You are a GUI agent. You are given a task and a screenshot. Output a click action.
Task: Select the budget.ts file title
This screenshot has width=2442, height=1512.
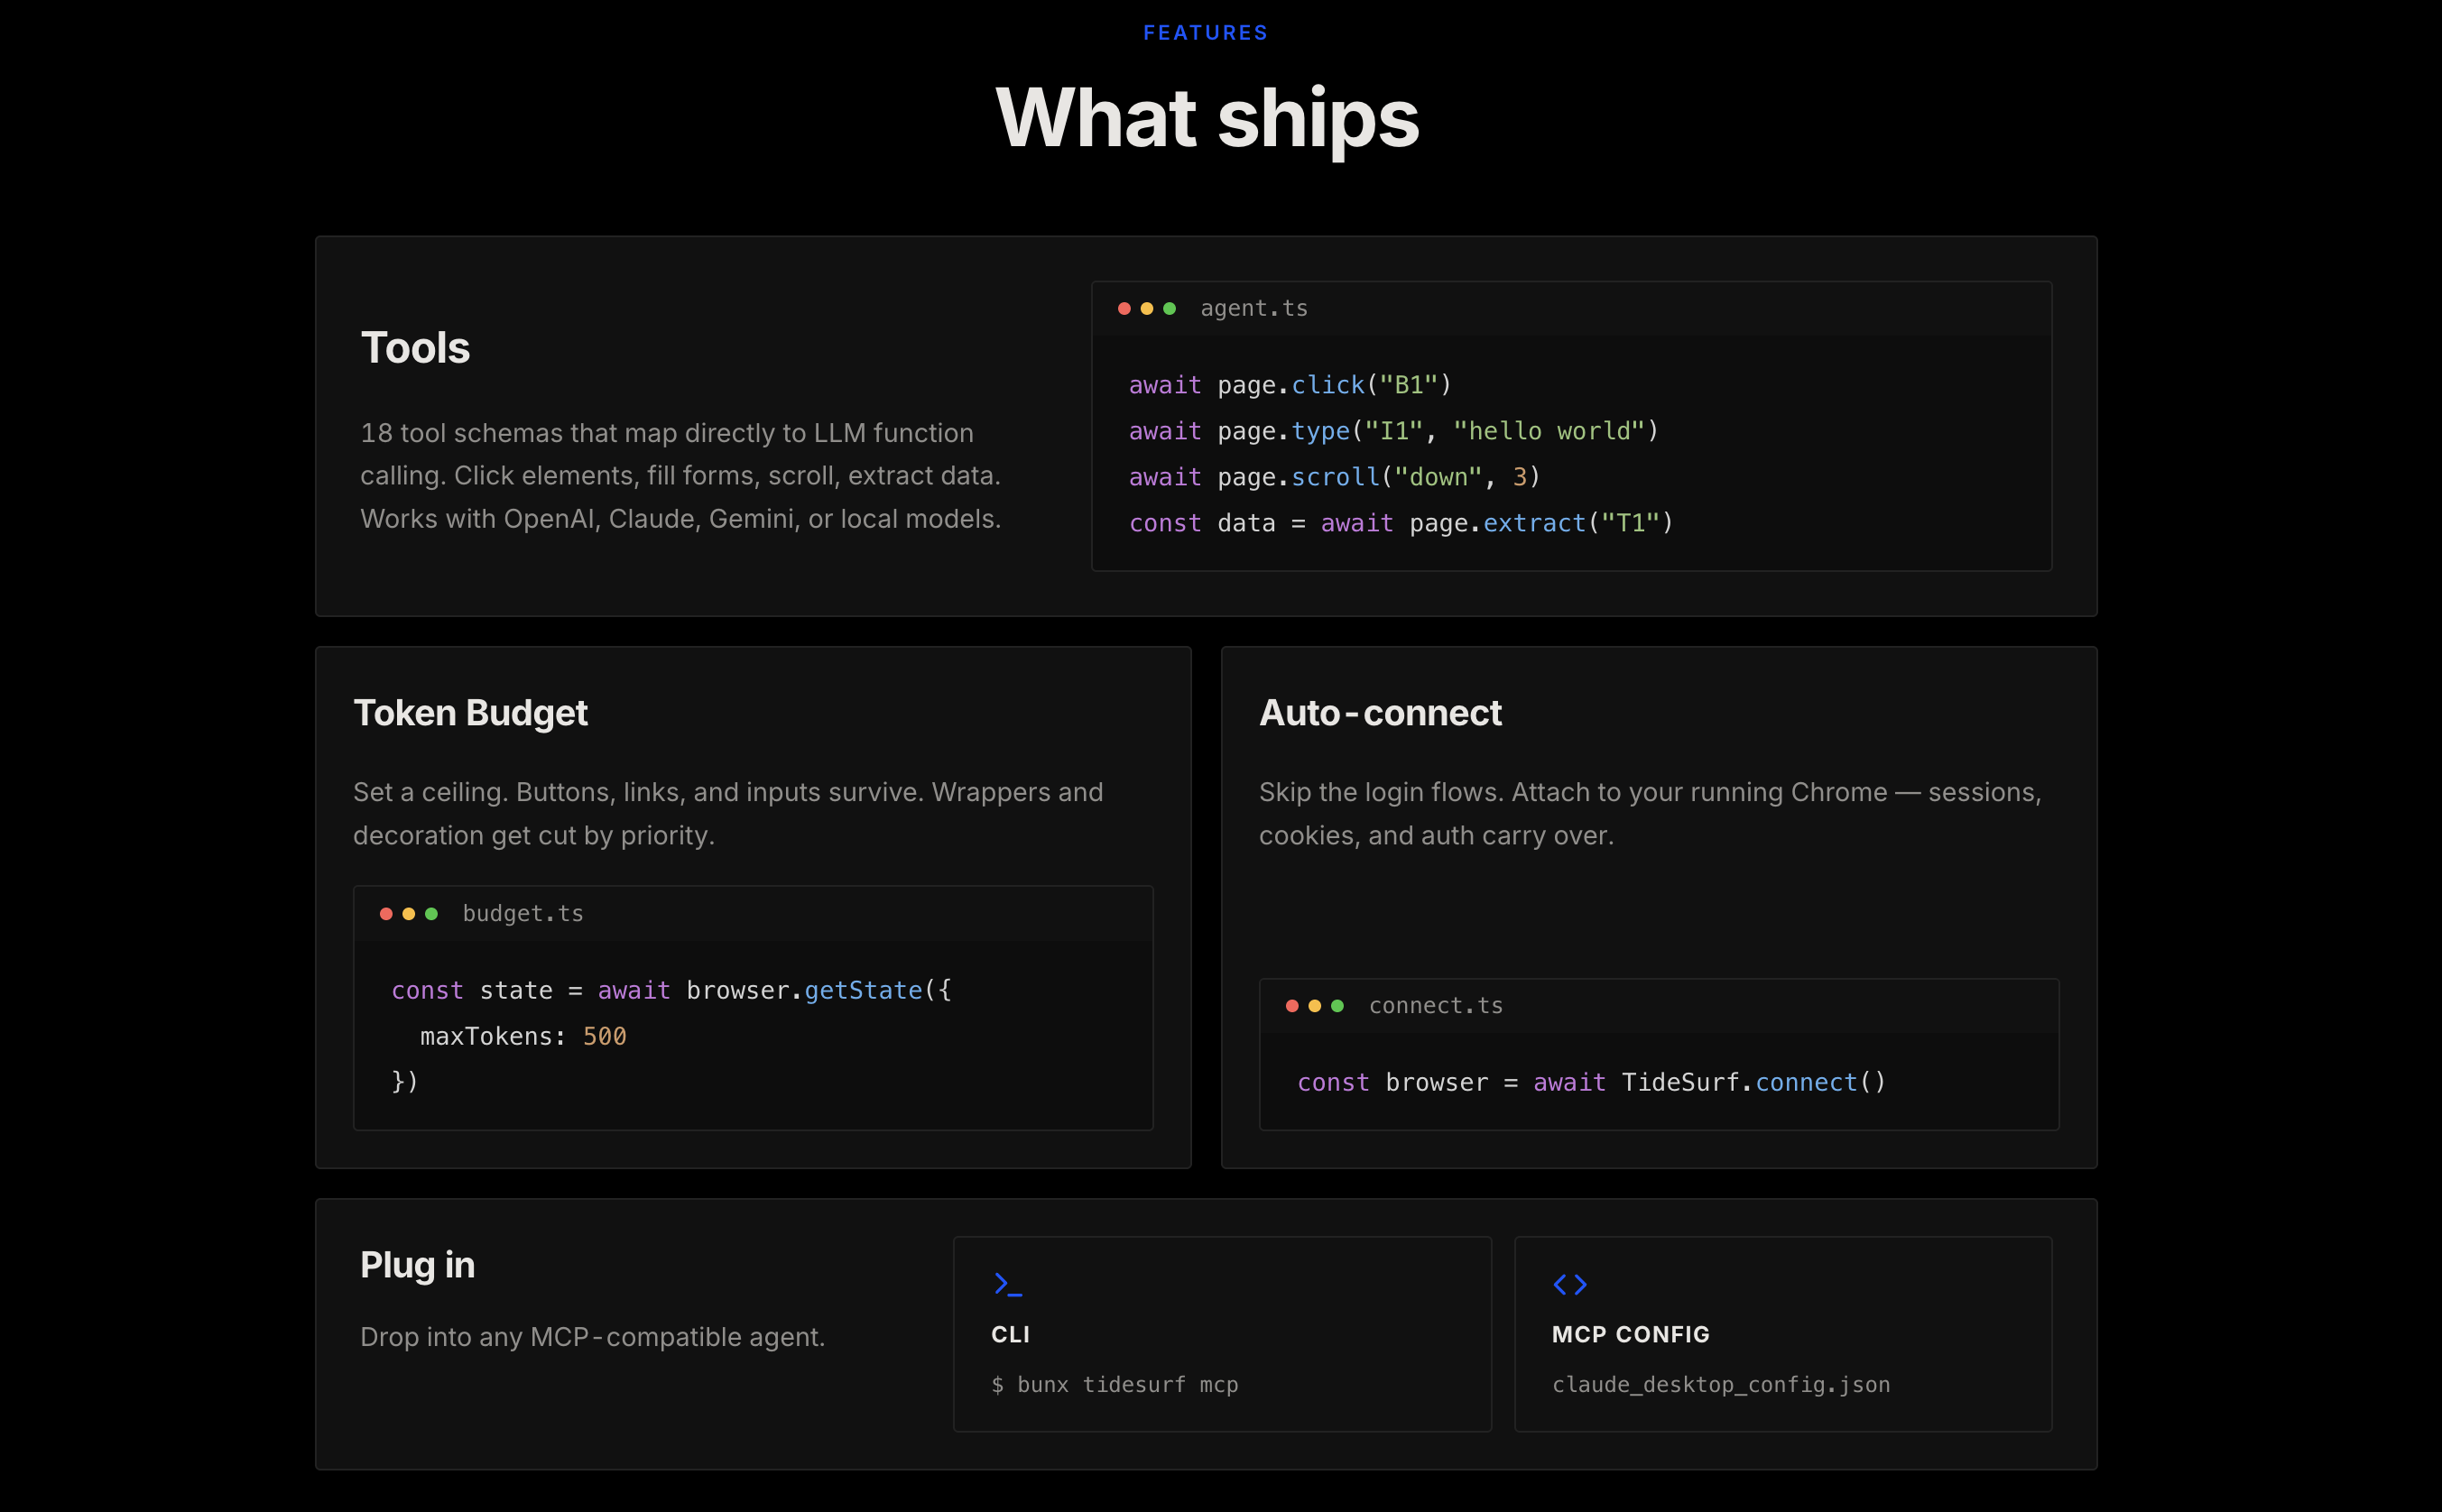point(522,914)
